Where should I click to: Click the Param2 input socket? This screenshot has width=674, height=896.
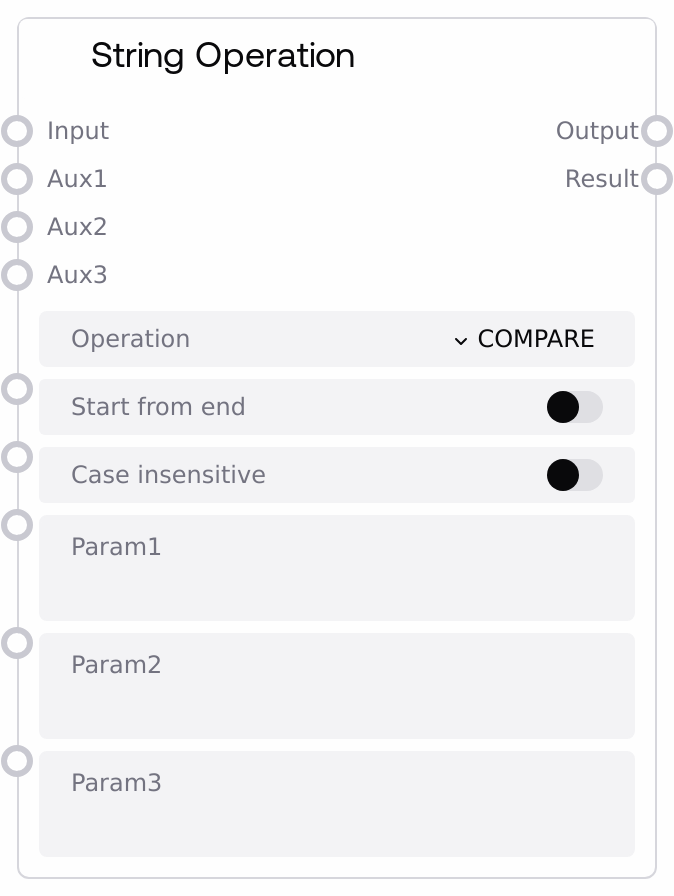click(17, 643)
